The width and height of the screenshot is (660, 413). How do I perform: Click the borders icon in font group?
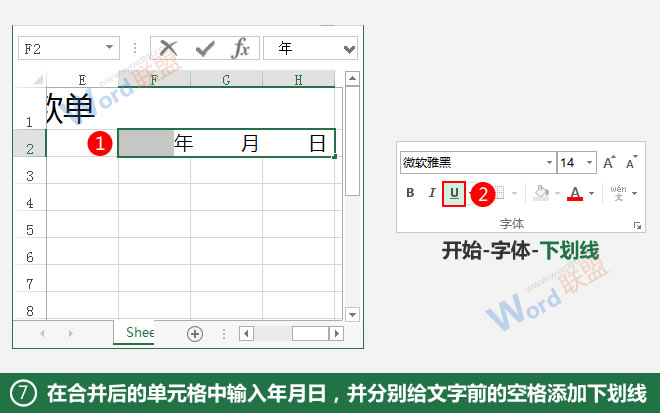tap(500, 193)
